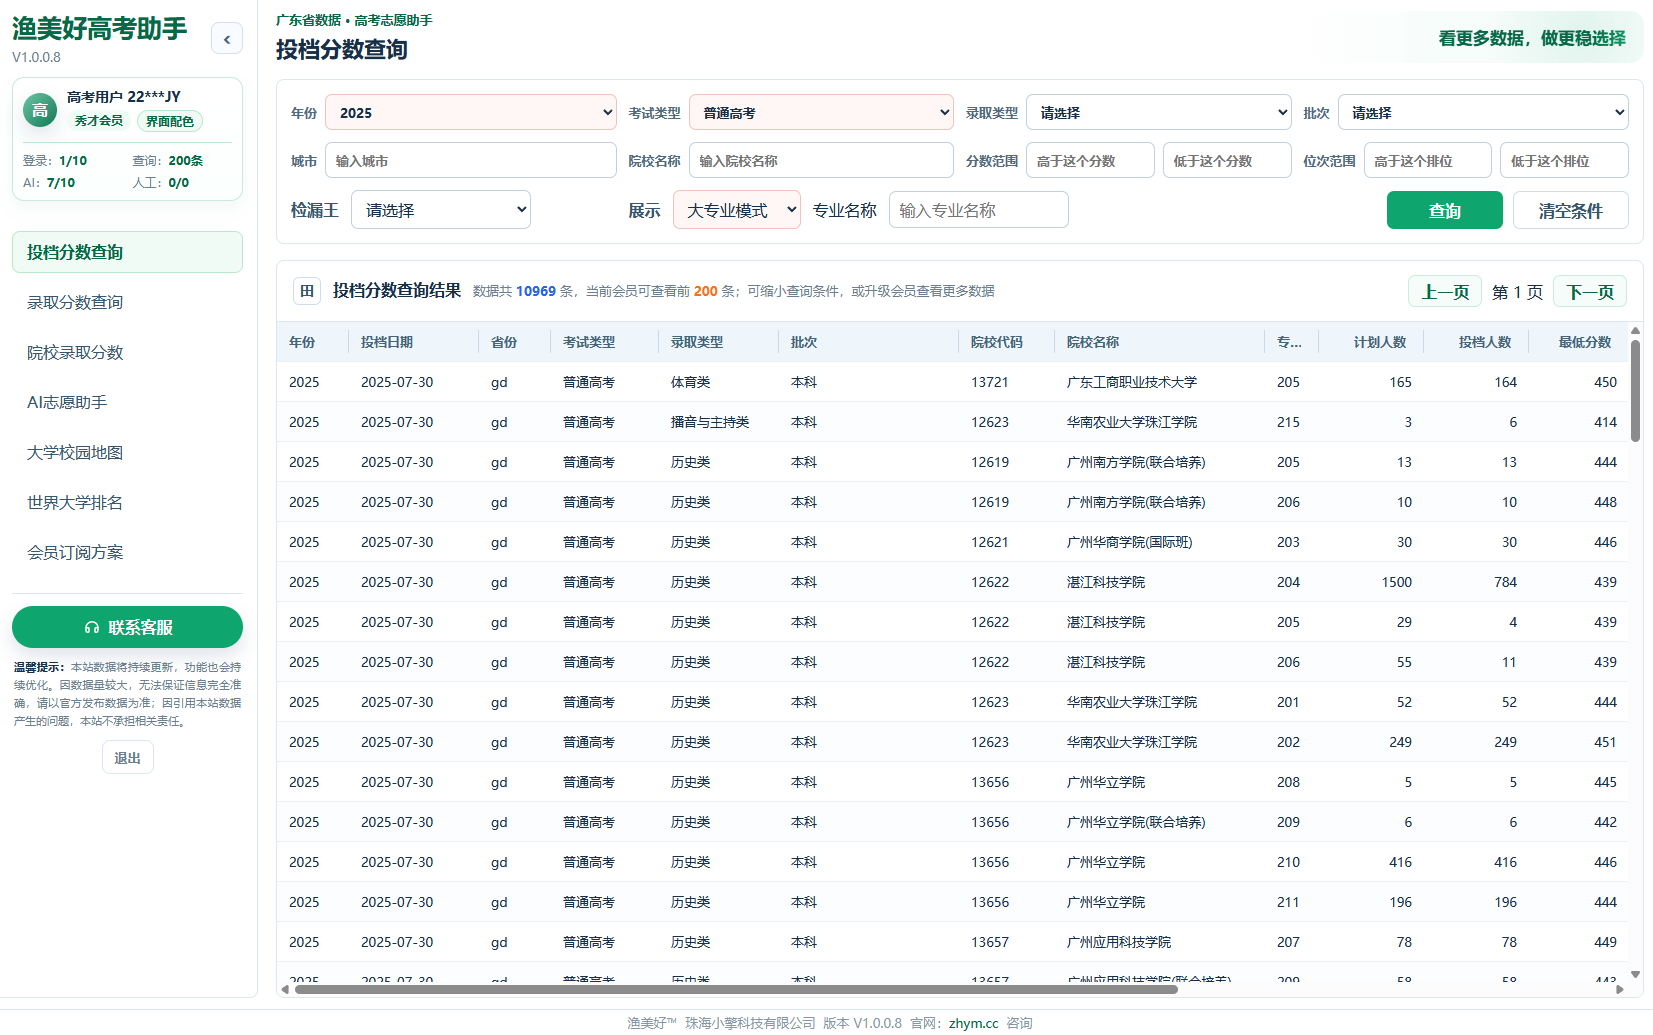This screenshot has width=1653, height=1035.
Task: Go to 下一页
Action: pyautogui.click(x=1590, y=291)
